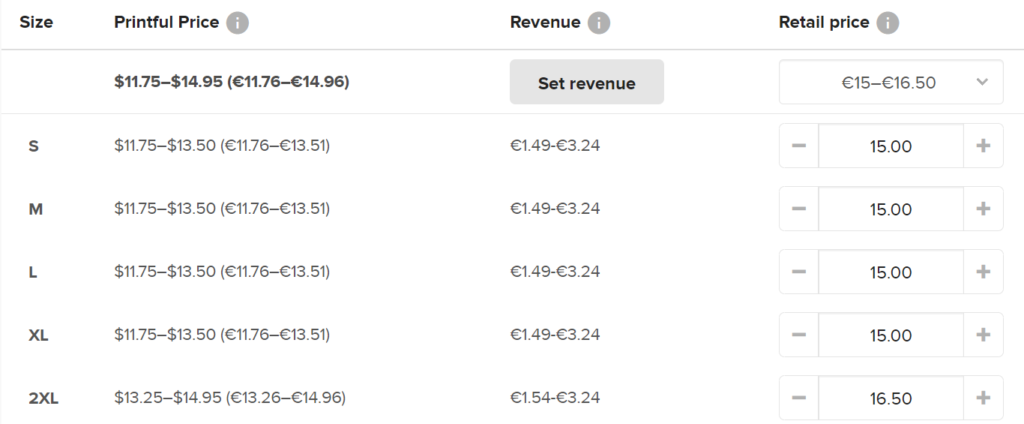Decrease retail price for size M

tap(799, 209)
